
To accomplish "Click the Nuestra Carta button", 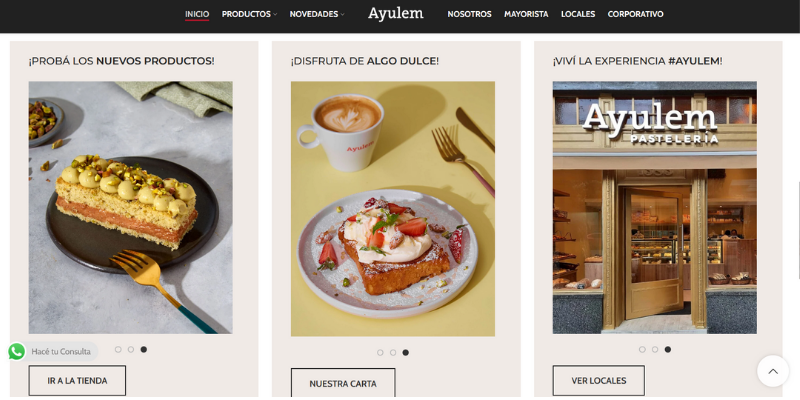I will pos(343,384).
